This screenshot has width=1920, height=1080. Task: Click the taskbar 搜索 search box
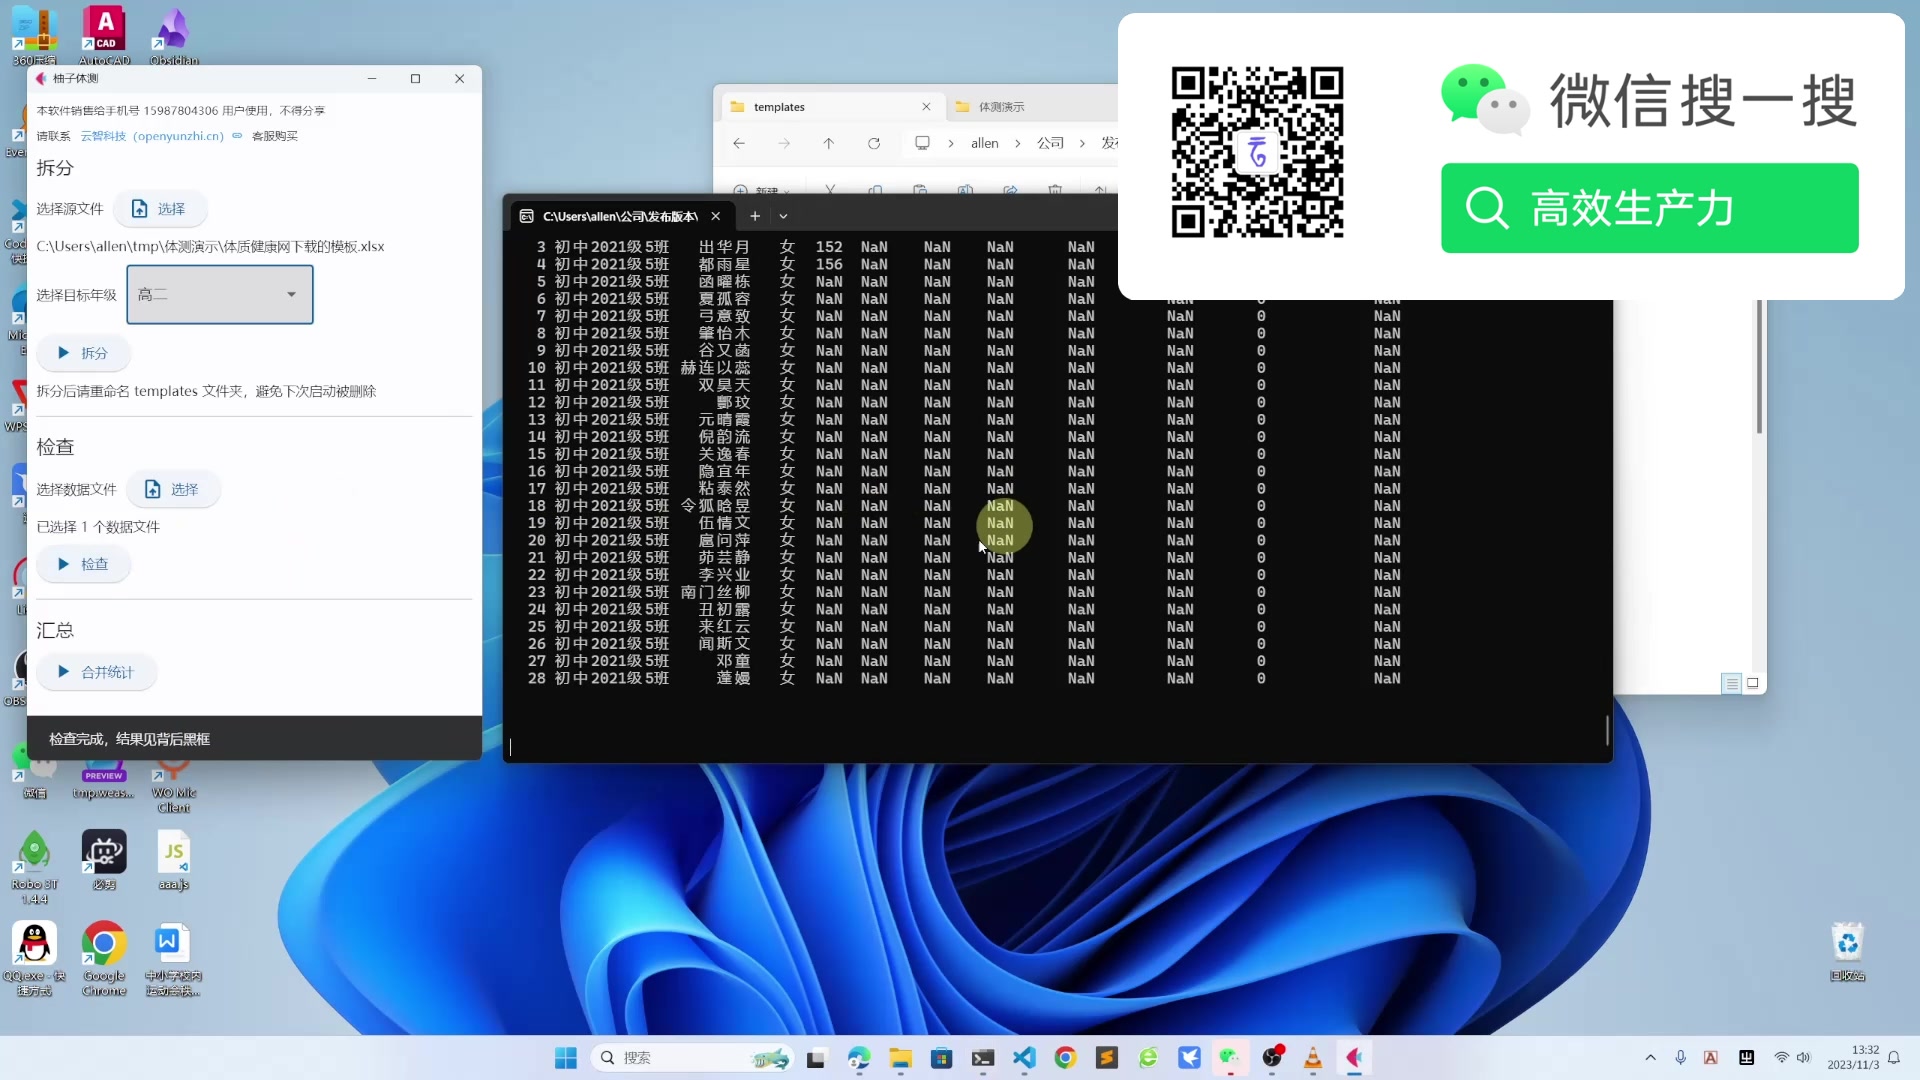coord(692,1058)
